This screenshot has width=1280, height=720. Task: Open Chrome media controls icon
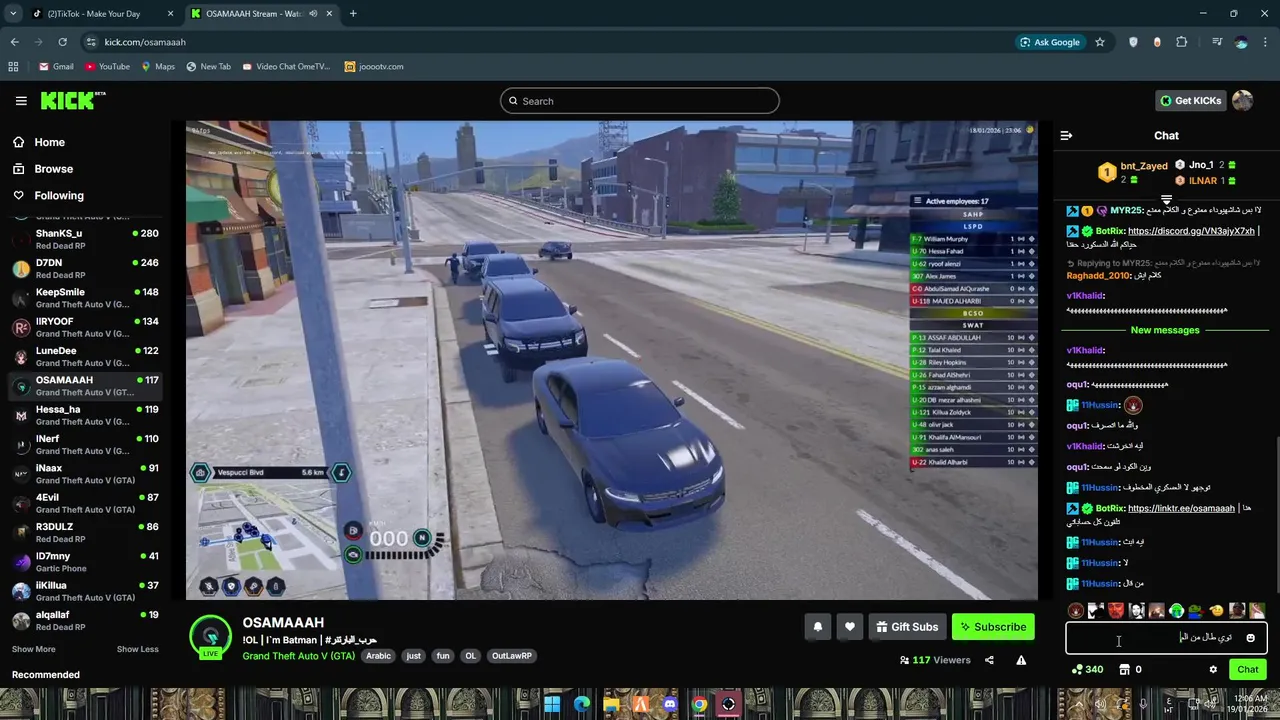tap(1216, 42)
